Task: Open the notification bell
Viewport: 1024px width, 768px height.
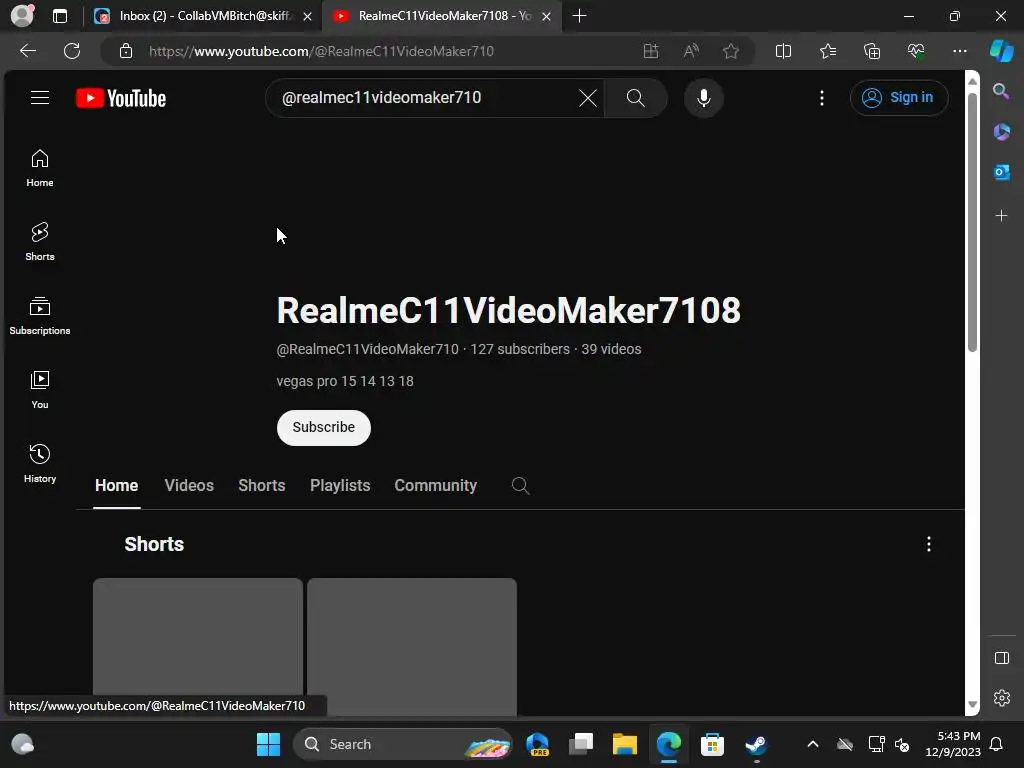Action: tap(996, 744)
